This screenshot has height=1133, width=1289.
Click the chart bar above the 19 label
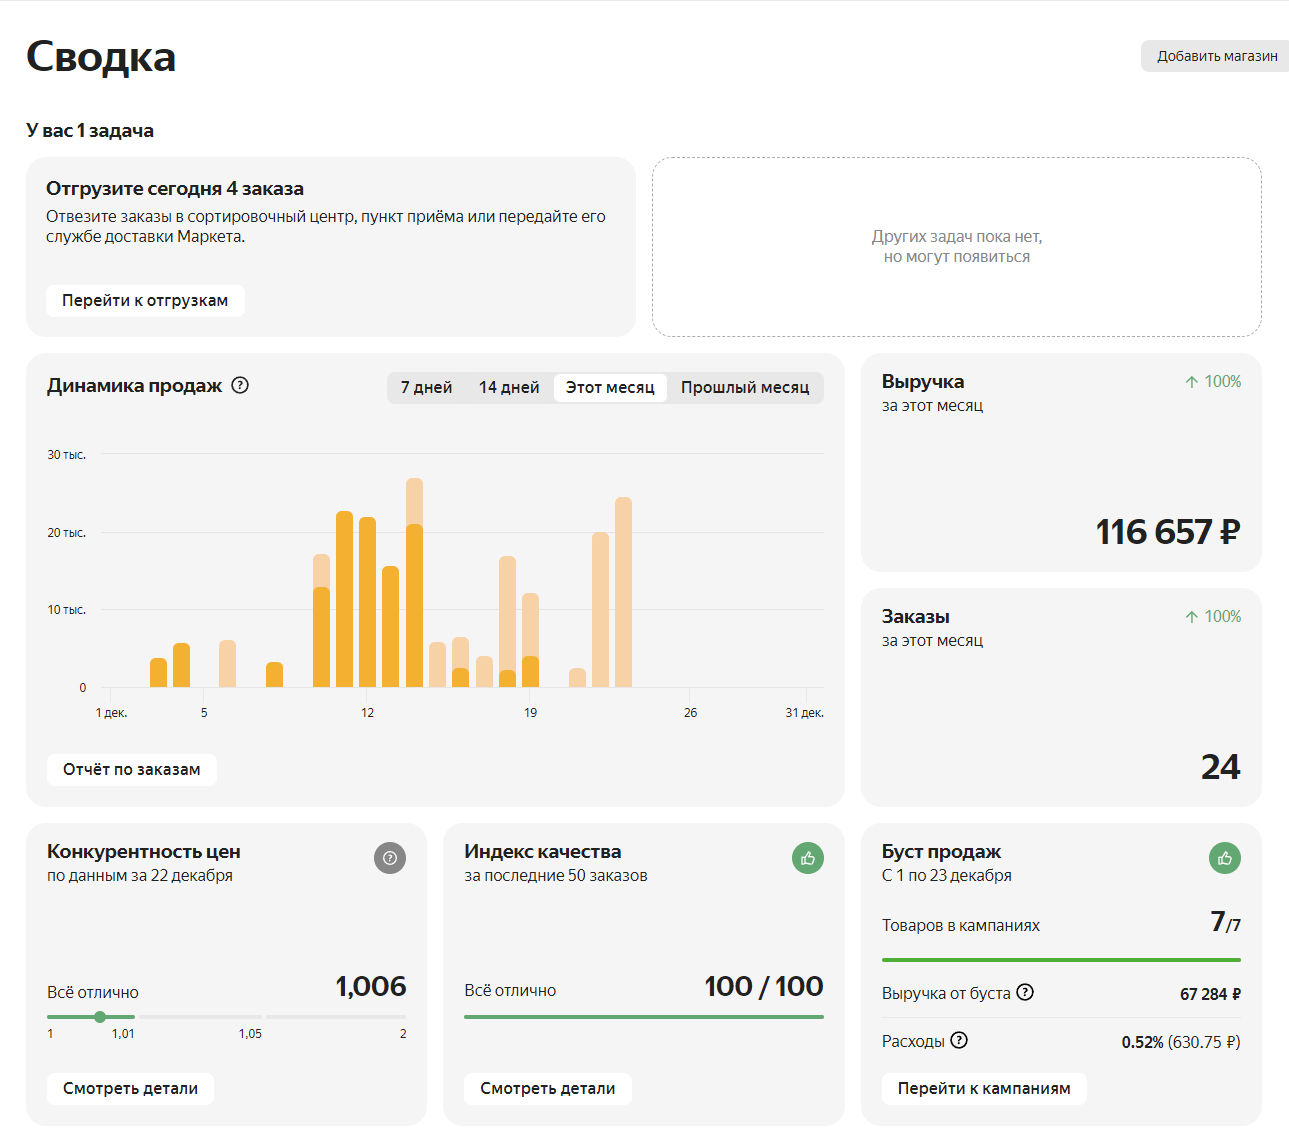530,640
